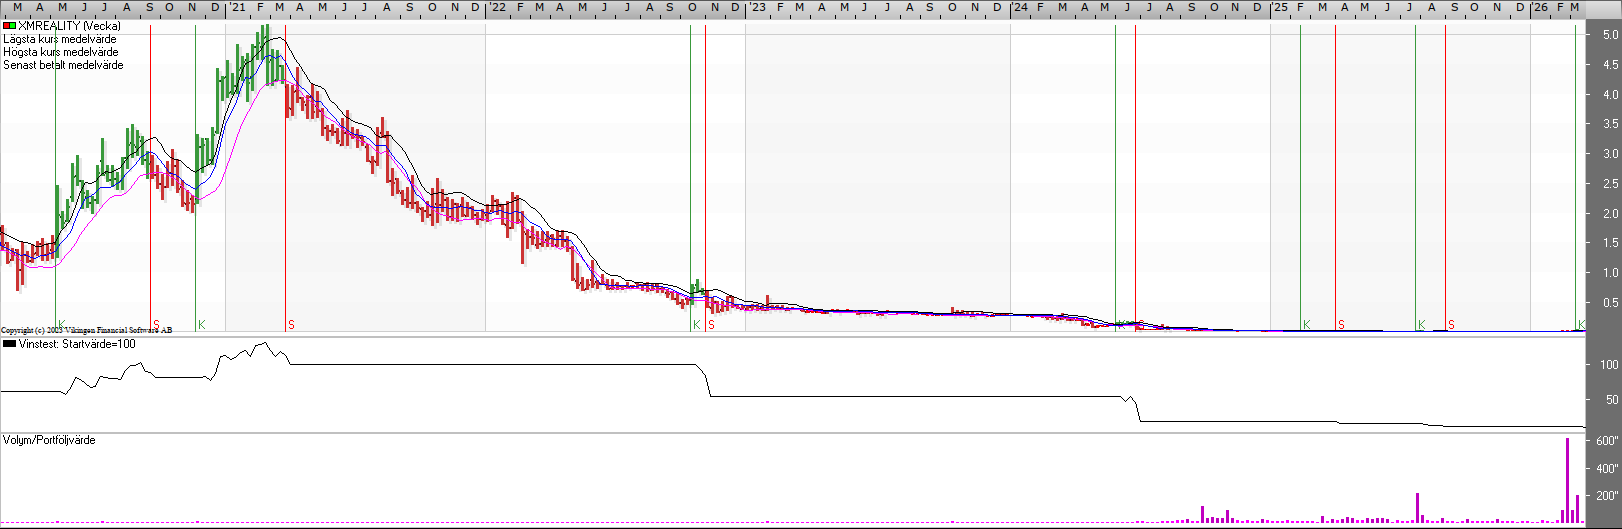Click the '21 year label on the time axis
The image size is (1622, 529).
[x=237, y=7]
